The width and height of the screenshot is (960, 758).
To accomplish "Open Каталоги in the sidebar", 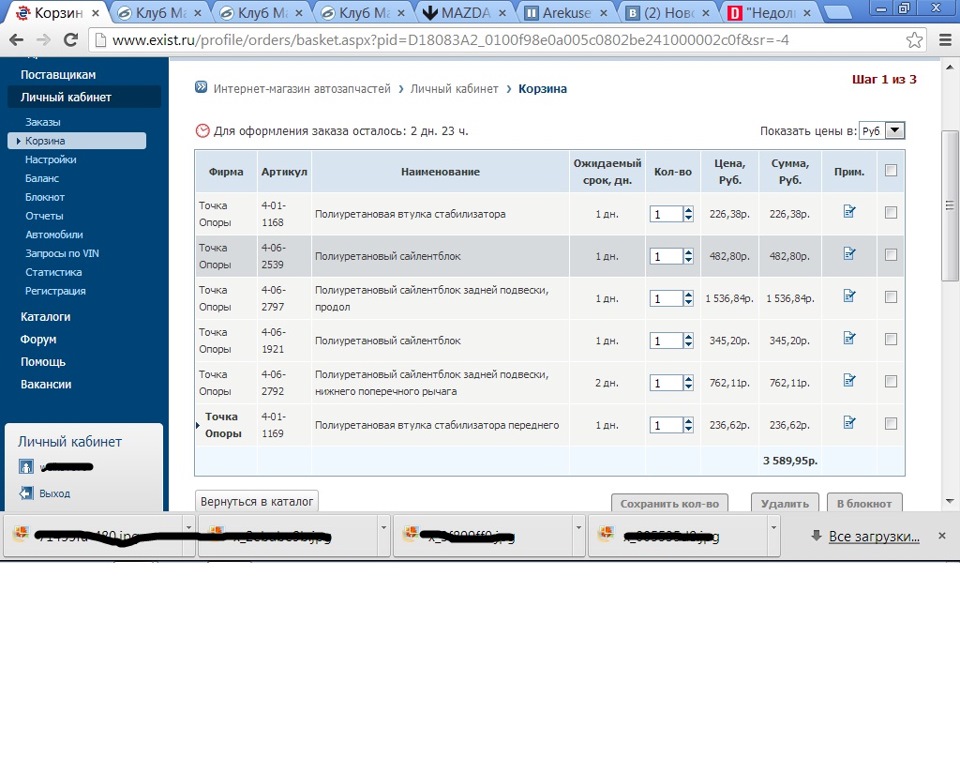I will 45,317.
